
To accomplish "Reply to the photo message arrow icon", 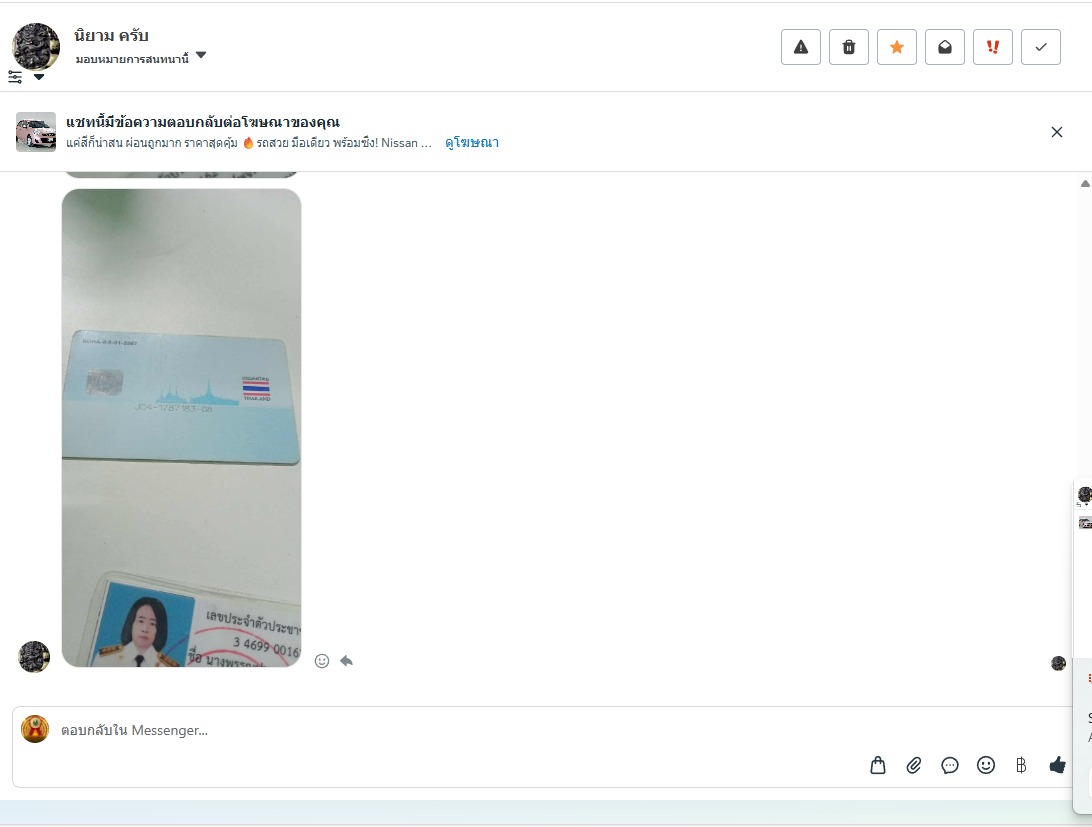I will tap(346, 661).
